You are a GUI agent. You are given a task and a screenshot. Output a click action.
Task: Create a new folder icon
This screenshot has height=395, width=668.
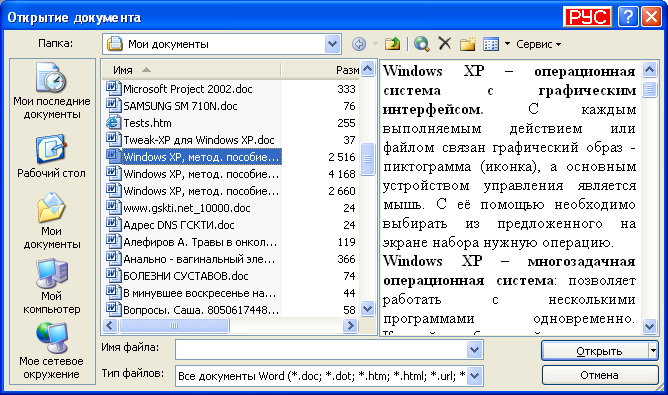(x=467, y=44)
